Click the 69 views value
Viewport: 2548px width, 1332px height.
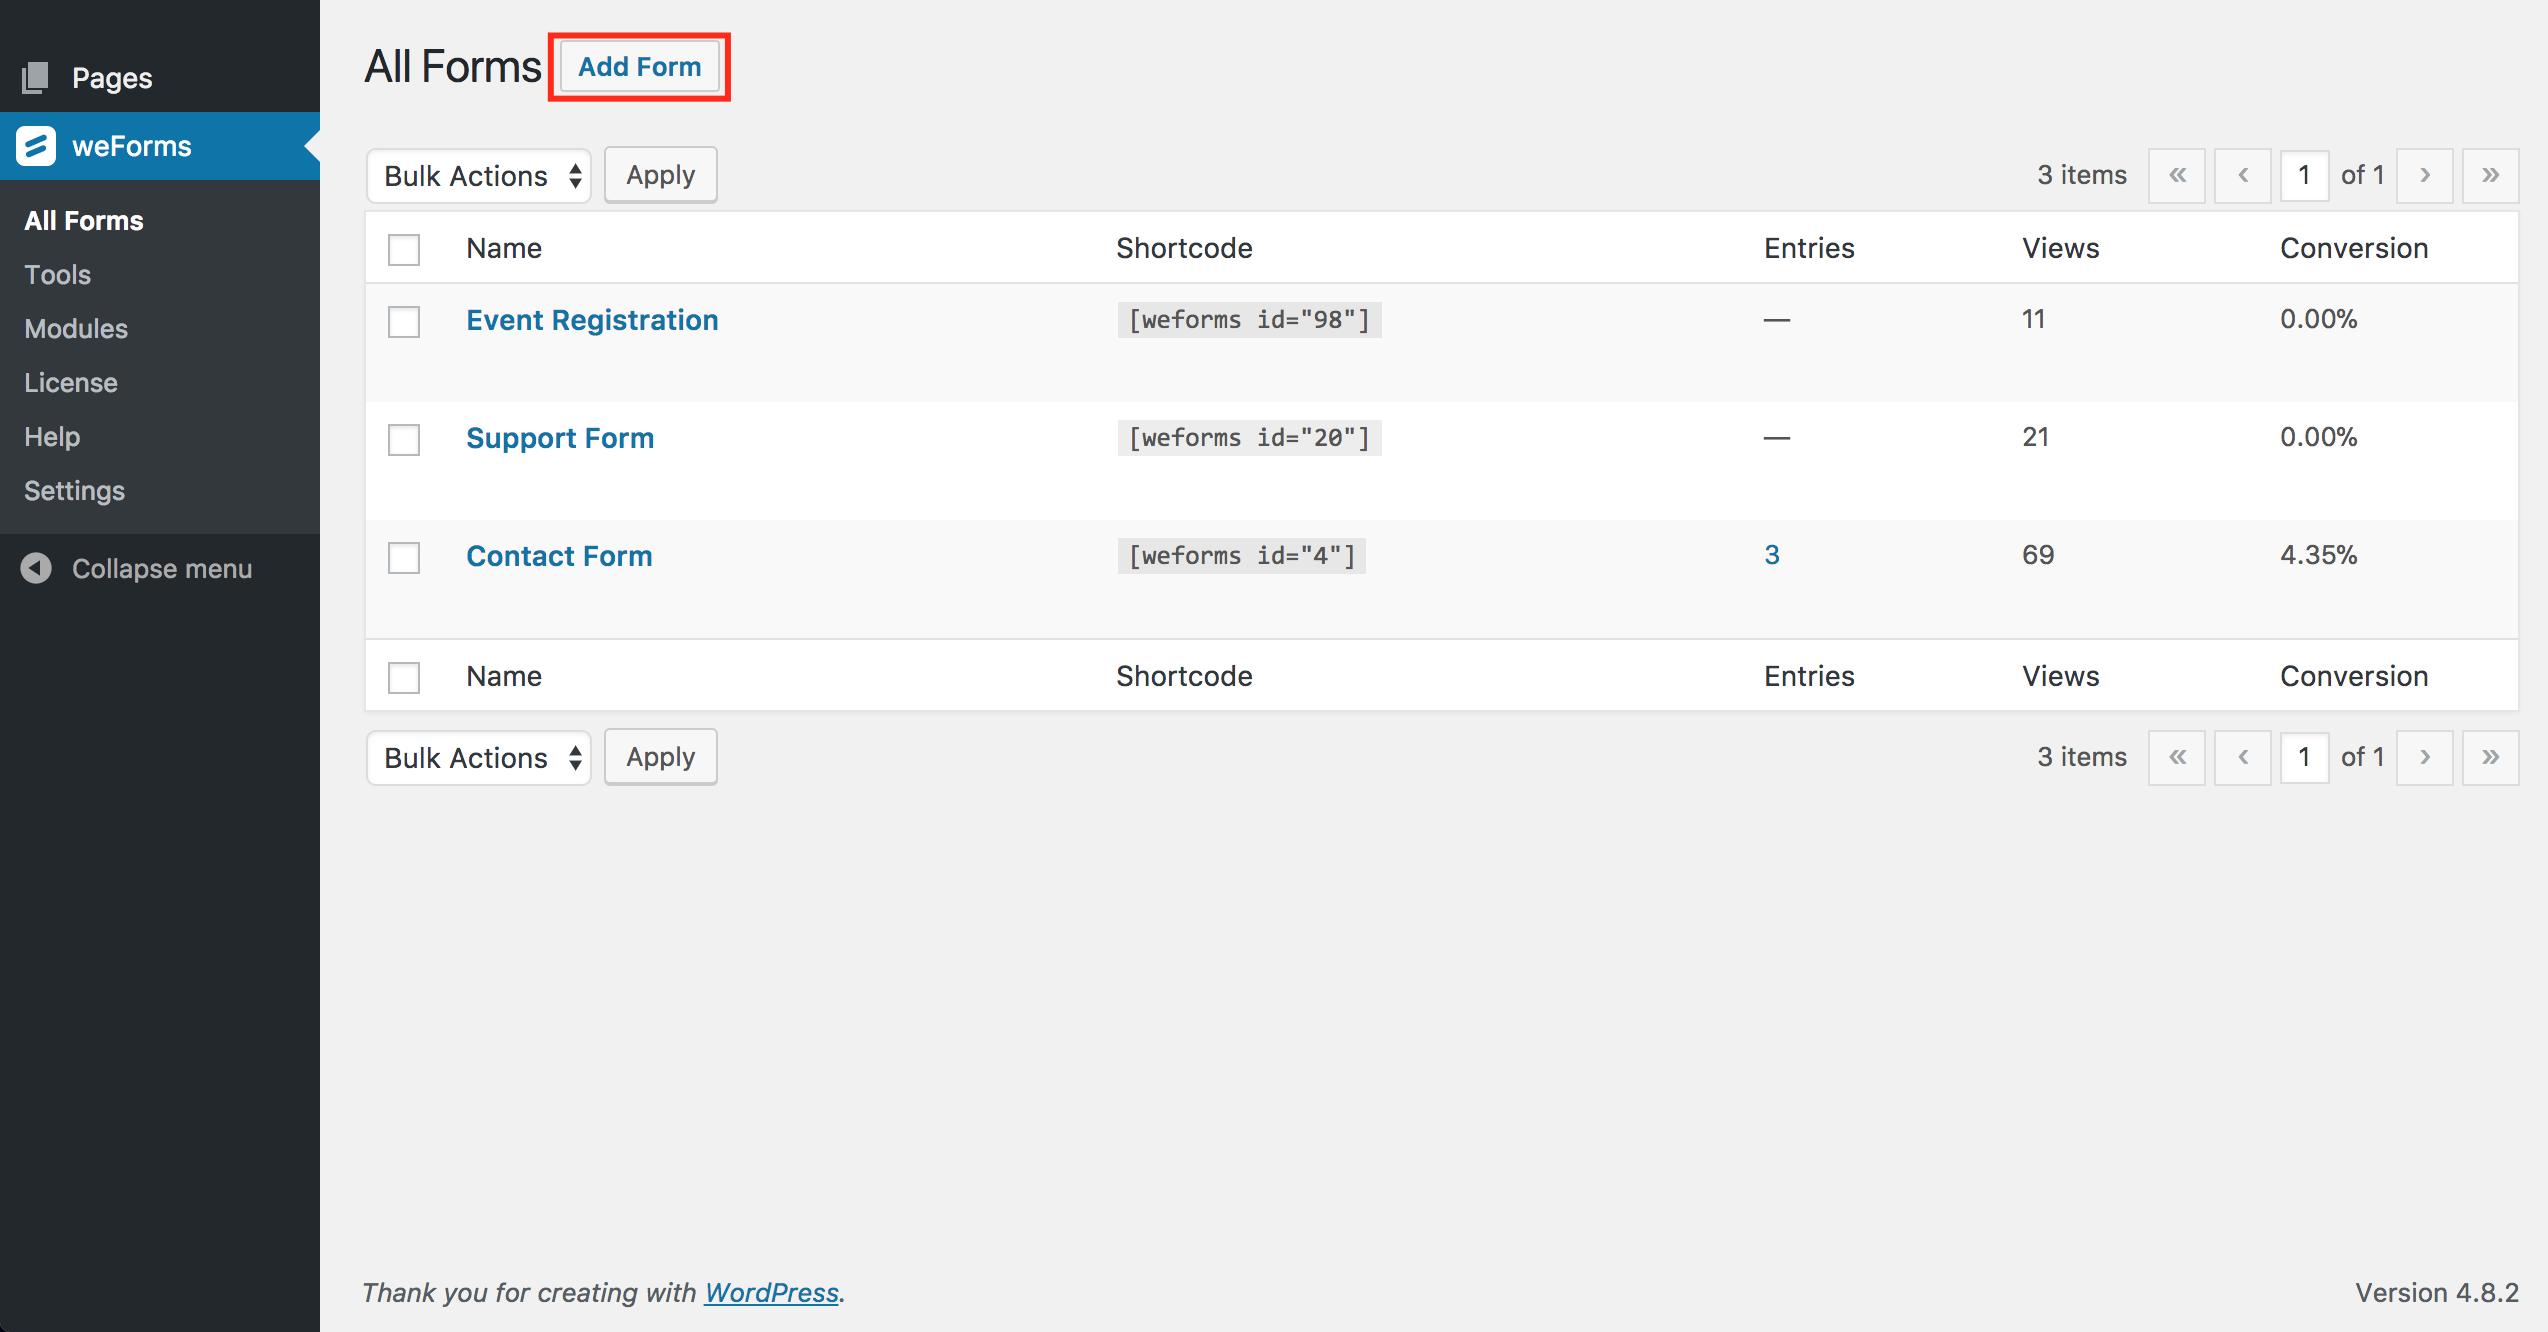2038,555
